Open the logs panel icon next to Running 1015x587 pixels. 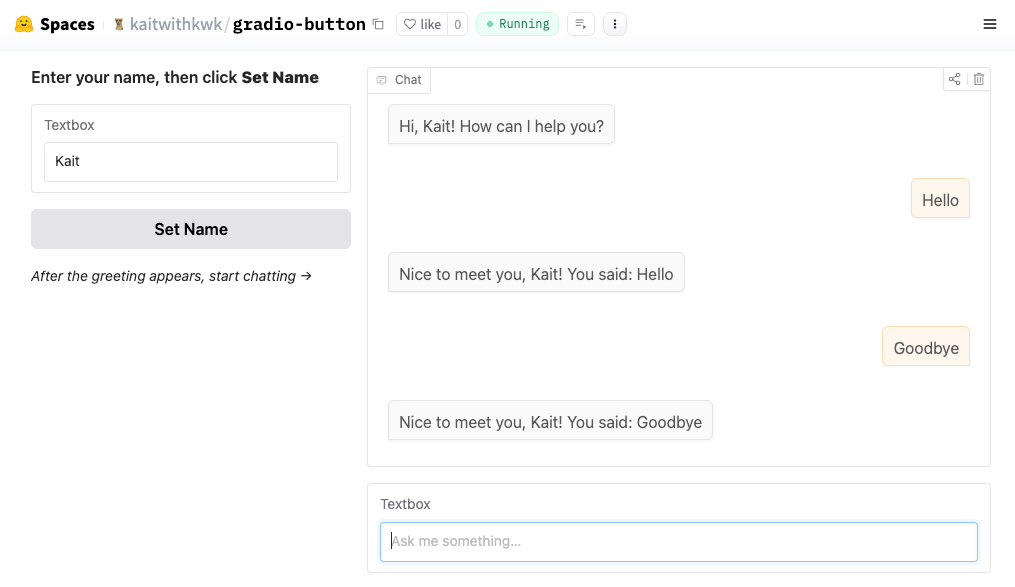(581, 24)
